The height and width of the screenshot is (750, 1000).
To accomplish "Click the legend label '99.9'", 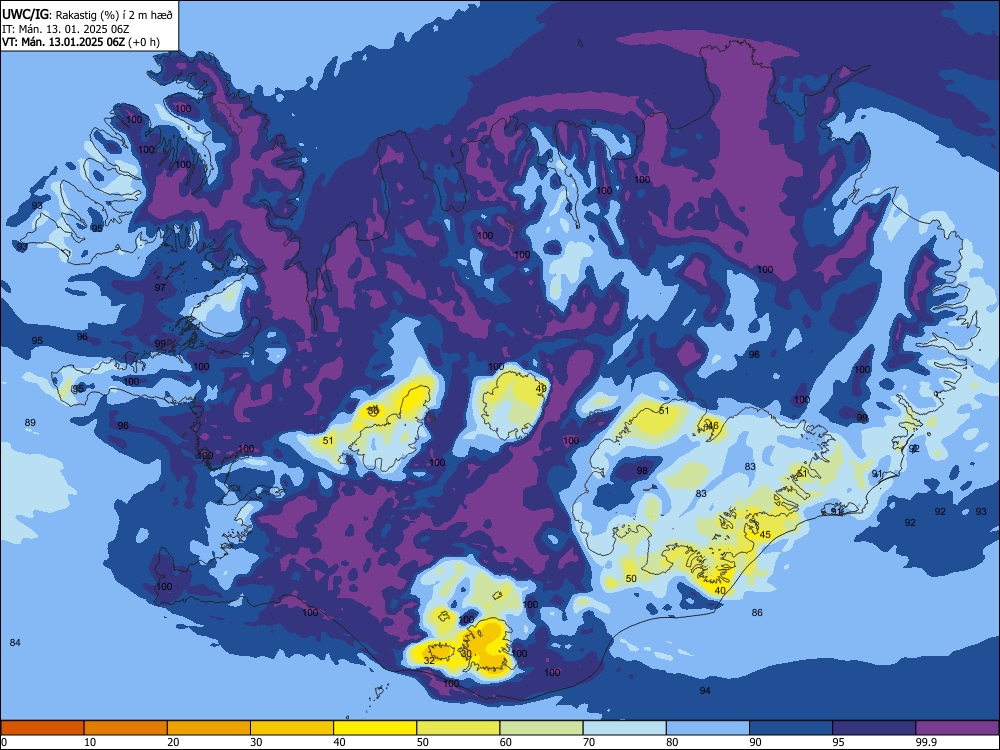I will 926,742.
